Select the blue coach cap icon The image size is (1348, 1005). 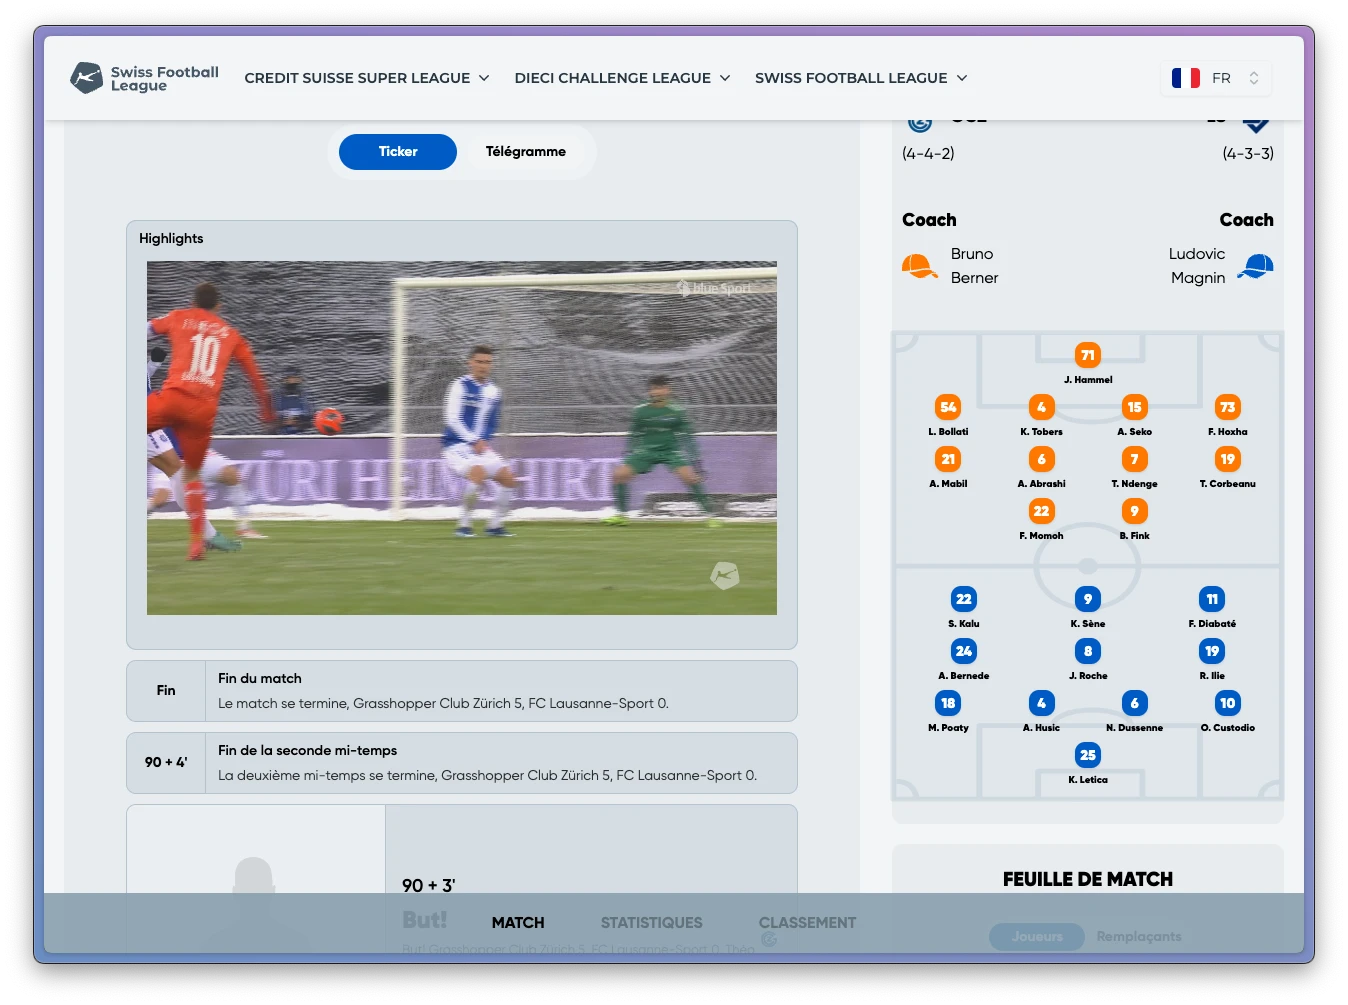1255,266
